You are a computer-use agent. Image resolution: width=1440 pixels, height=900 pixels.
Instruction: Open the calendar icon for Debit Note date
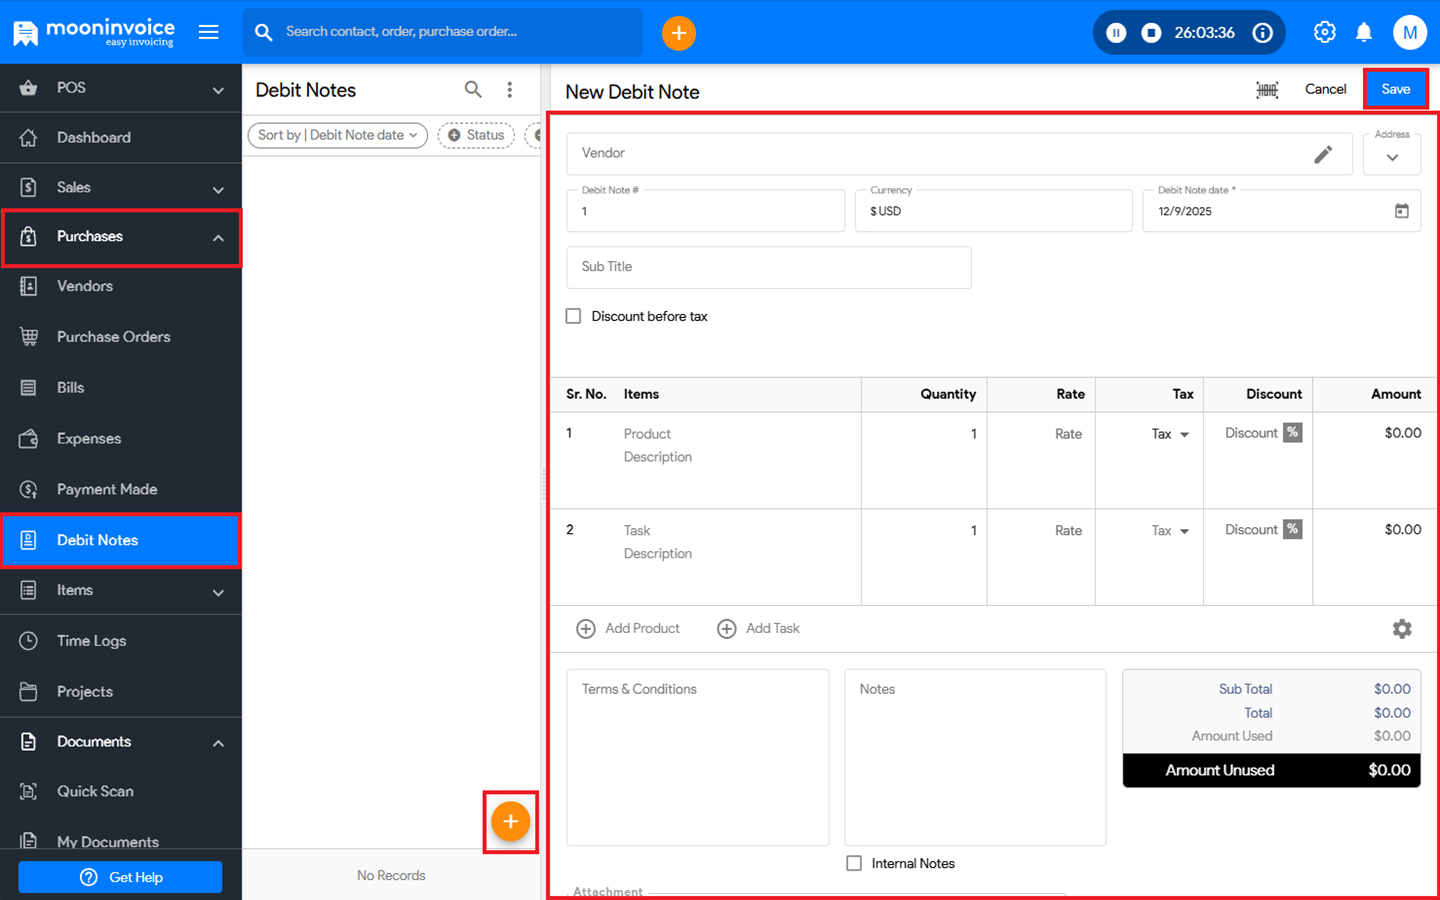click(1401, 211)
